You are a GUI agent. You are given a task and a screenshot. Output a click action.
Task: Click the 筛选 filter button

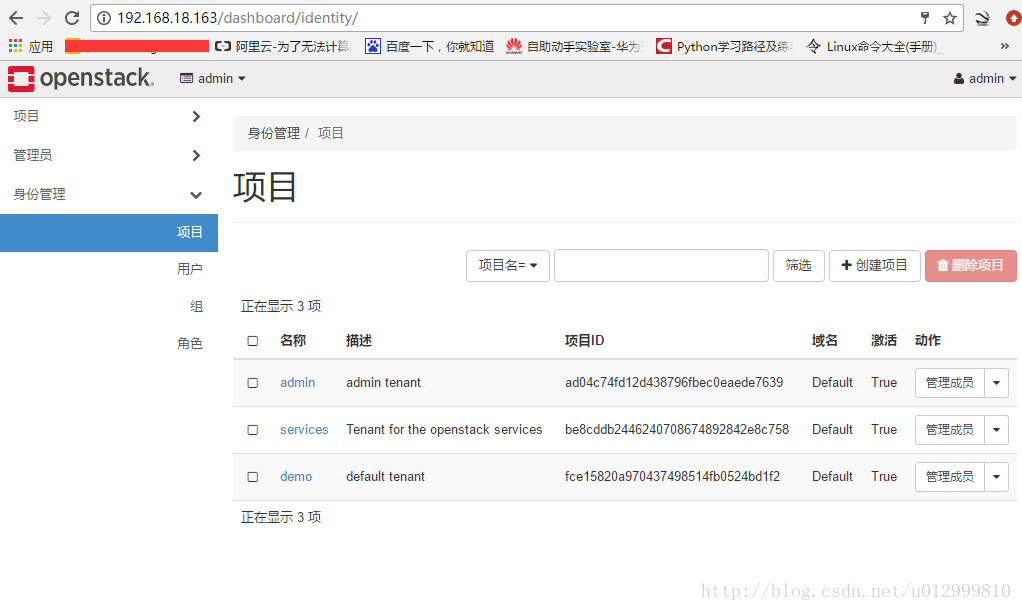pos(798,265)
